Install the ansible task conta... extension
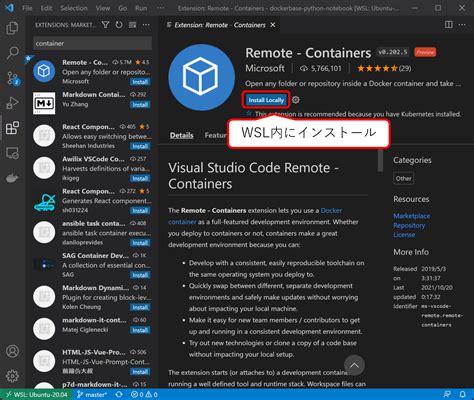Image resolution: width=474 pixels, height=400 pixels. click(x=140, y=243)
